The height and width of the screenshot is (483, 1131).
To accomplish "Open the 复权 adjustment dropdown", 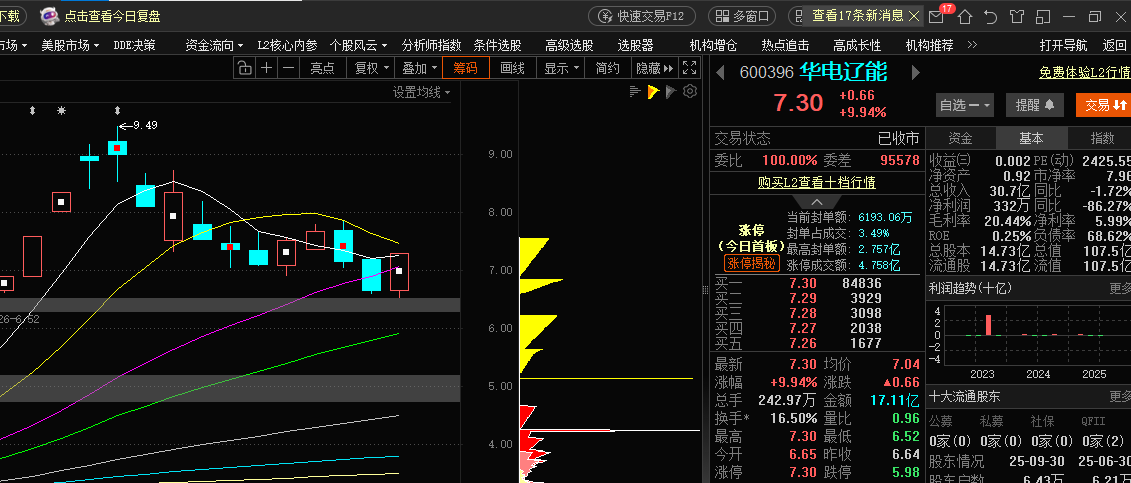I will pyautogui.click(x=371, y=68).
